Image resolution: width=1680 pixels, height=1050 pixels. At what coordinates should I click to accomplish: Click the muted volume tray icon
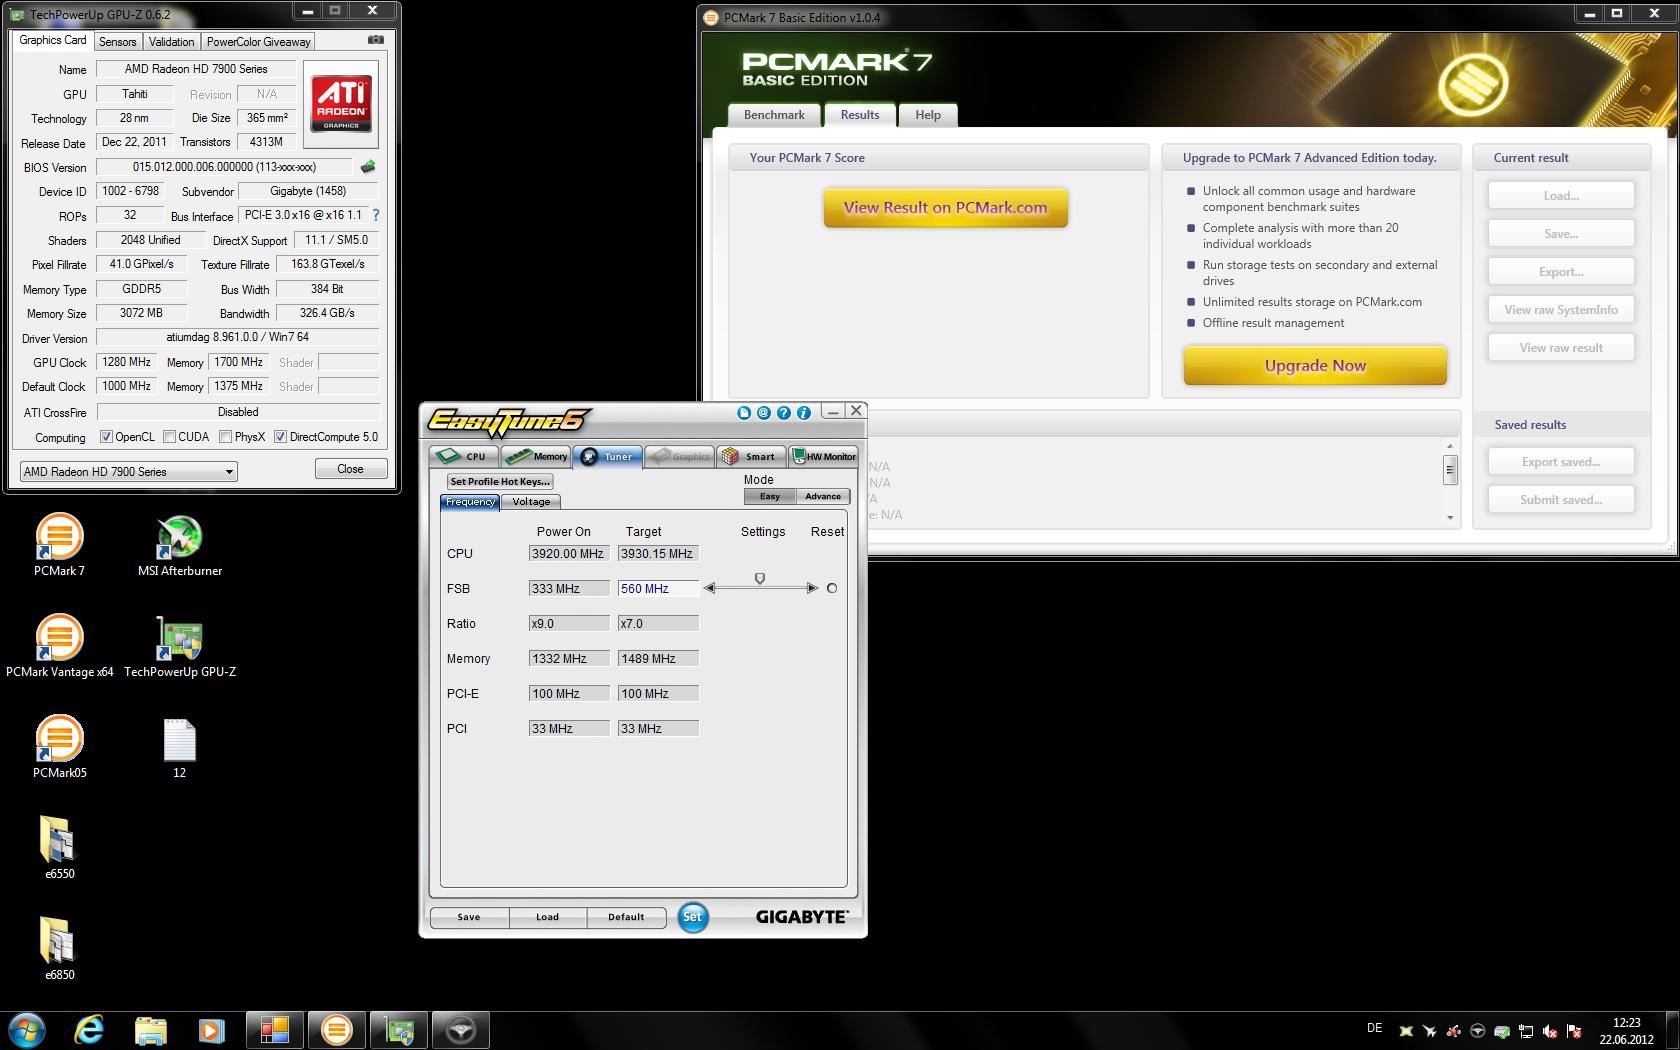[1550, 1031]
